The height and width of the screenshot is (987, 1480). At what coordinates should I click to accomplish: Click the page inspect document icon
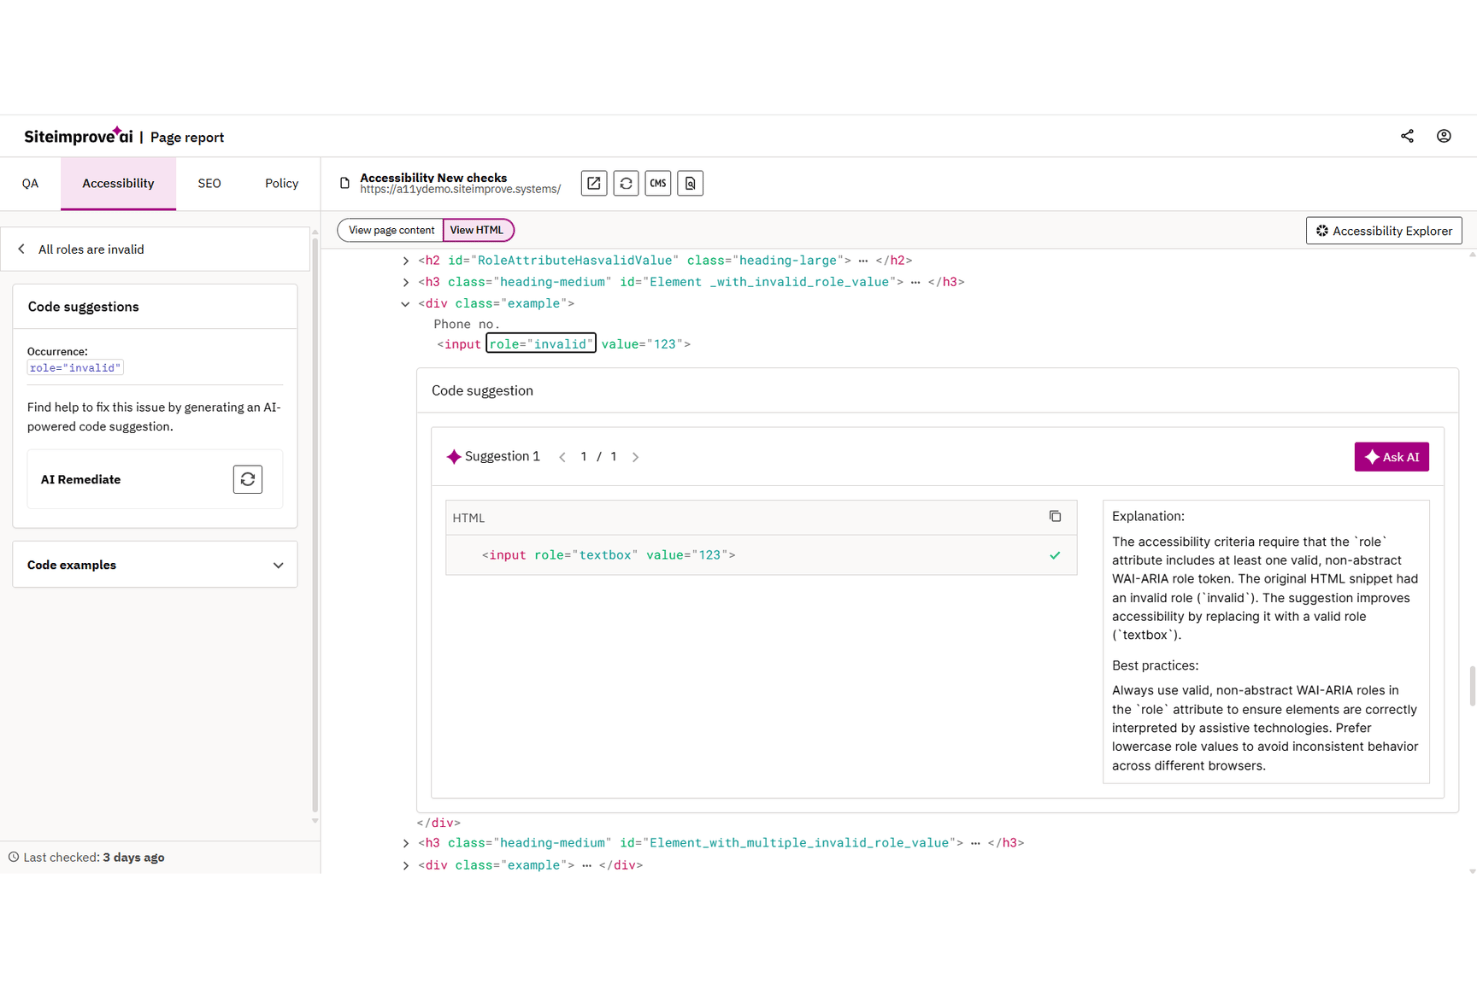point(690,183)
